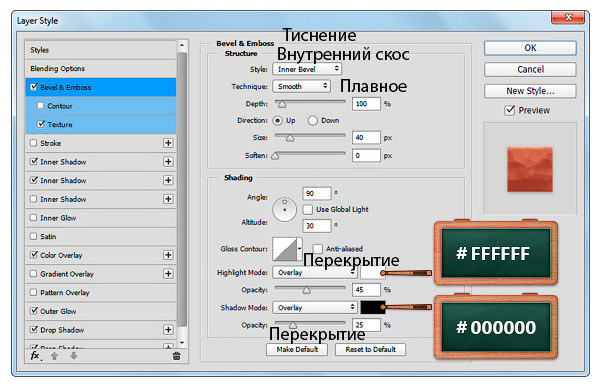Enable the Contour checkbox
The height and width of the screenshot is (387, 600).
41,106
